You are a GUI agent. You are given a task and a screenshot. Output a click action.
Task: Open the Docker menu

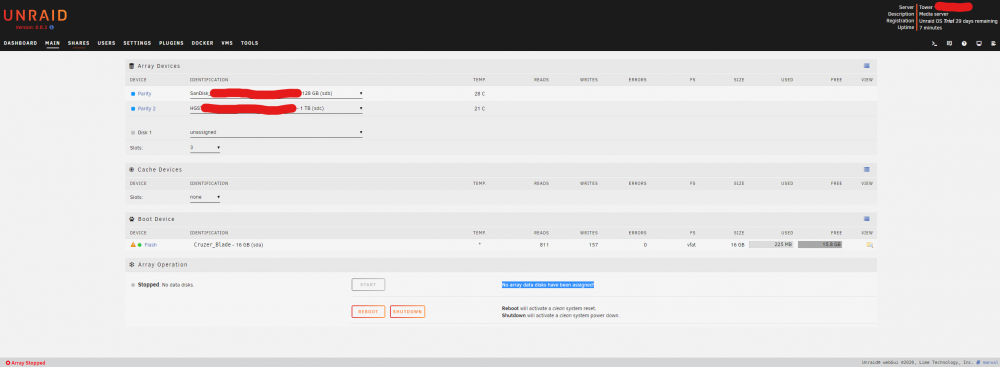202,43
